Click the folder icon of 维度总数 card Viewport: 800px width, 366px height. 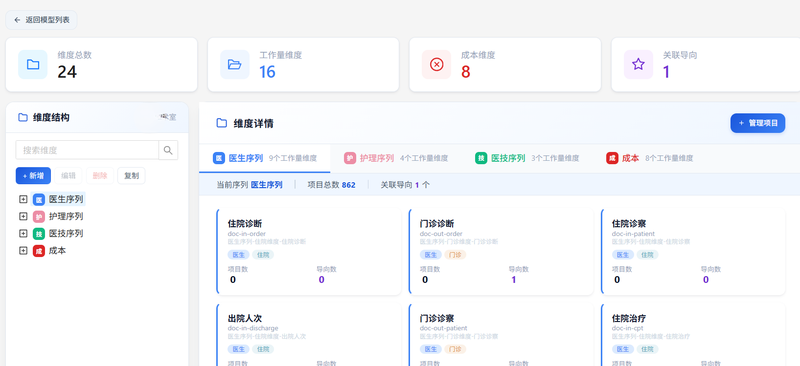[33, 64]
